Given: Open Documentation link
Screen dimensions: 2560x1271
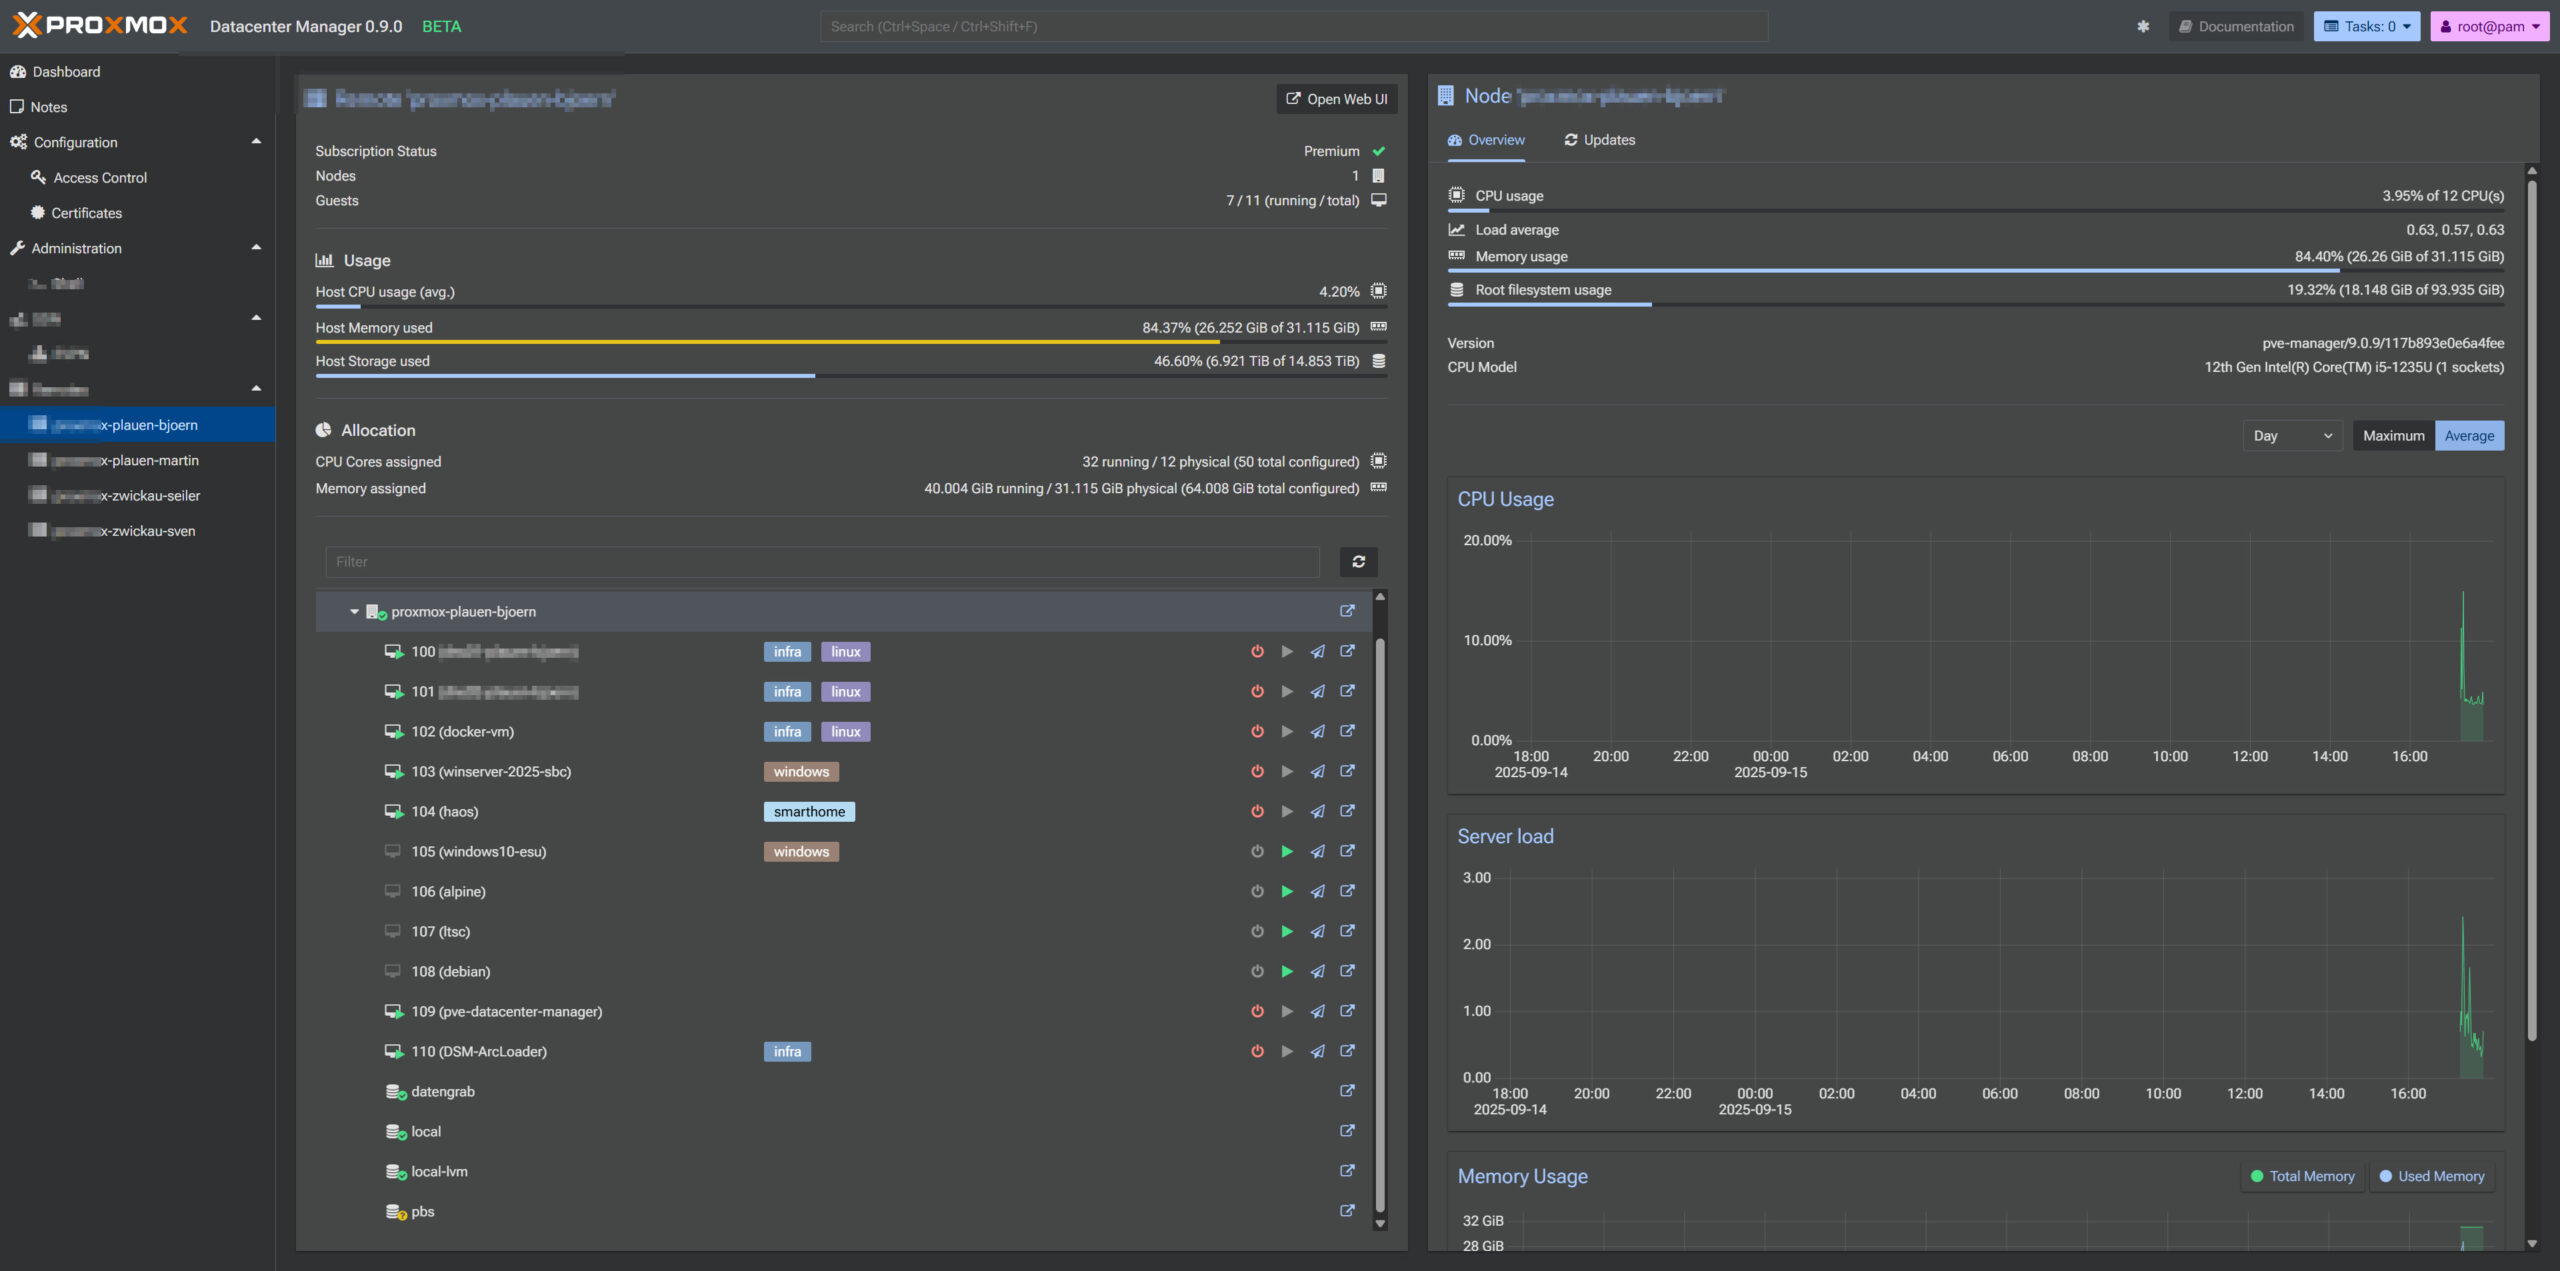Looking at the screenshot, I should 2236,27.
